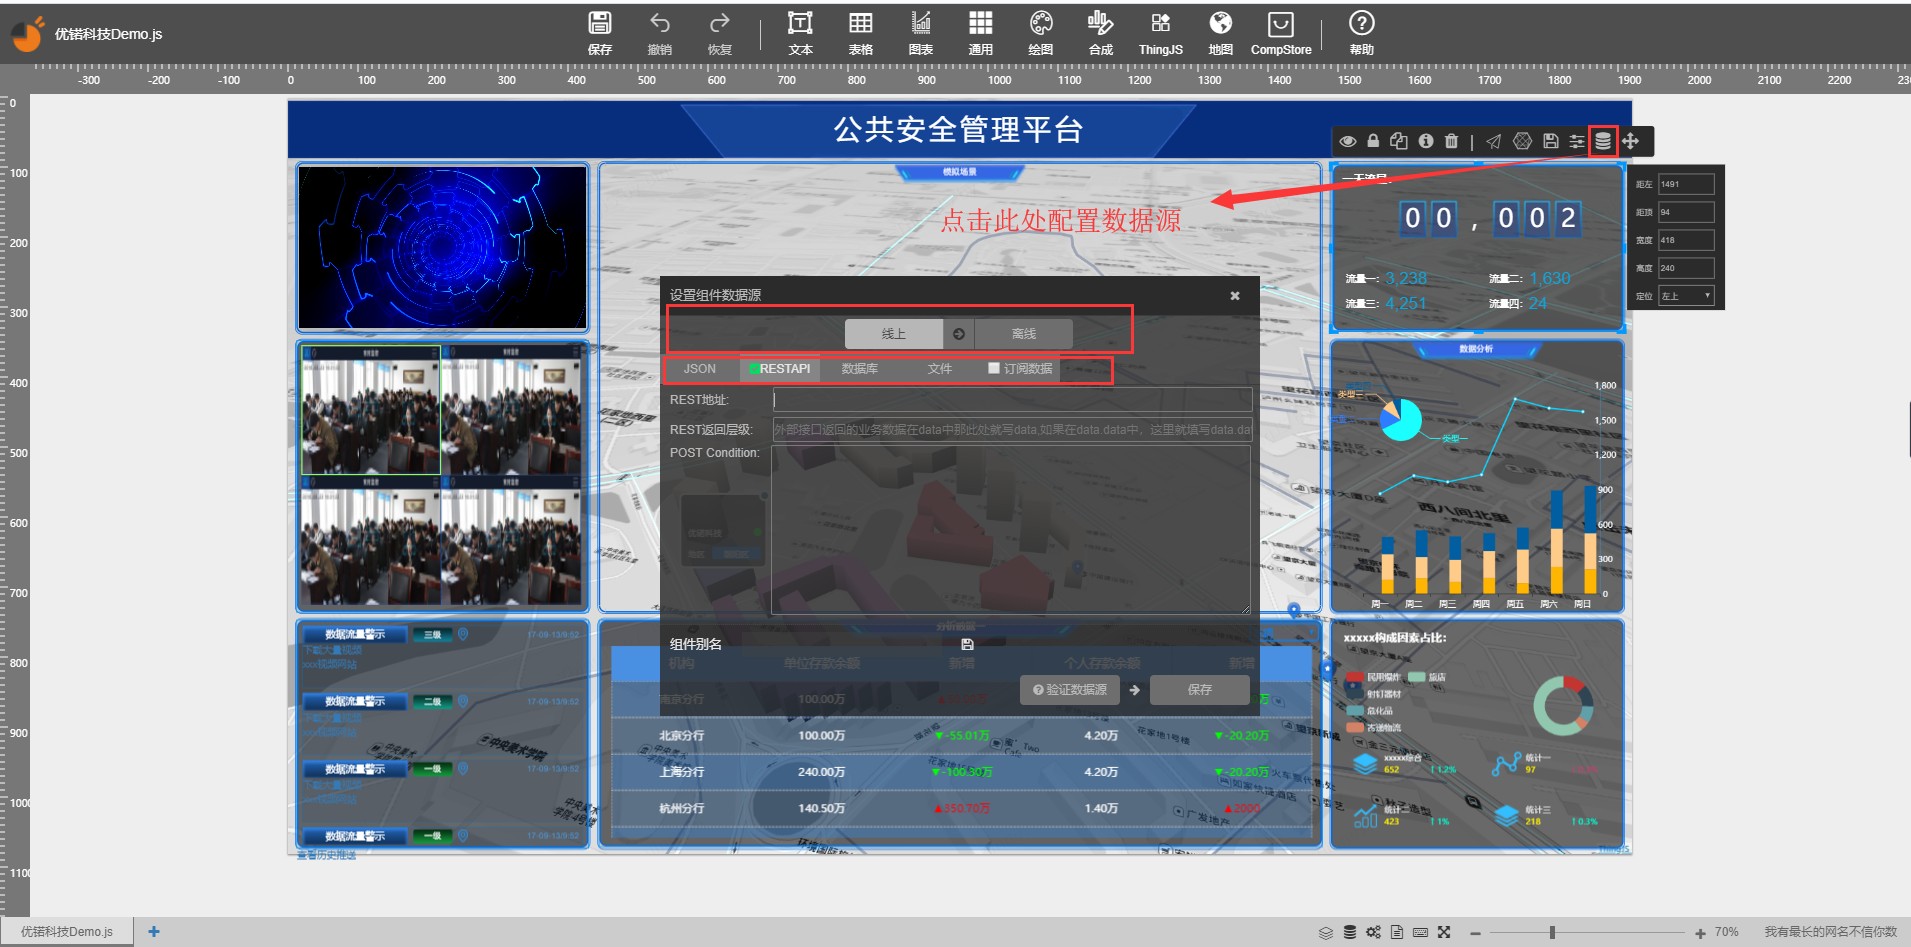
Task: Click the save icon next to 组件别名
Action: [967, 645]
